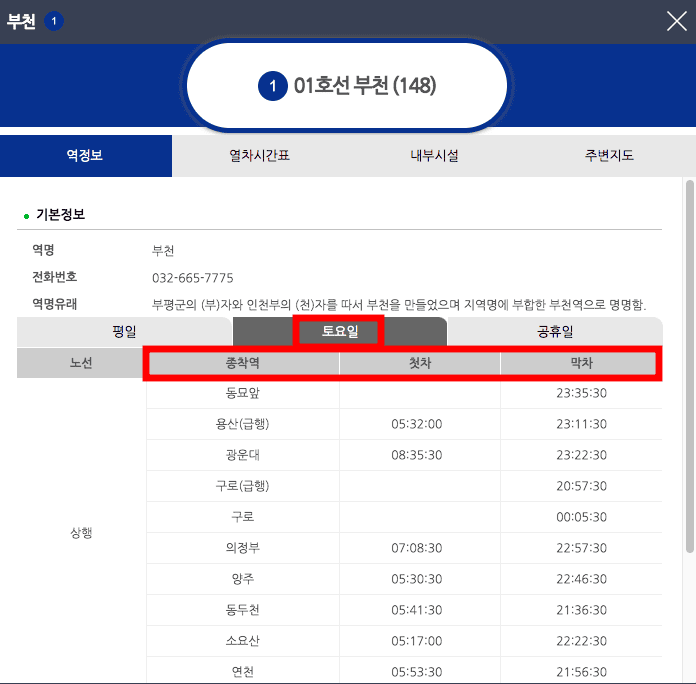Click the 역명 field label

[43, 250]
